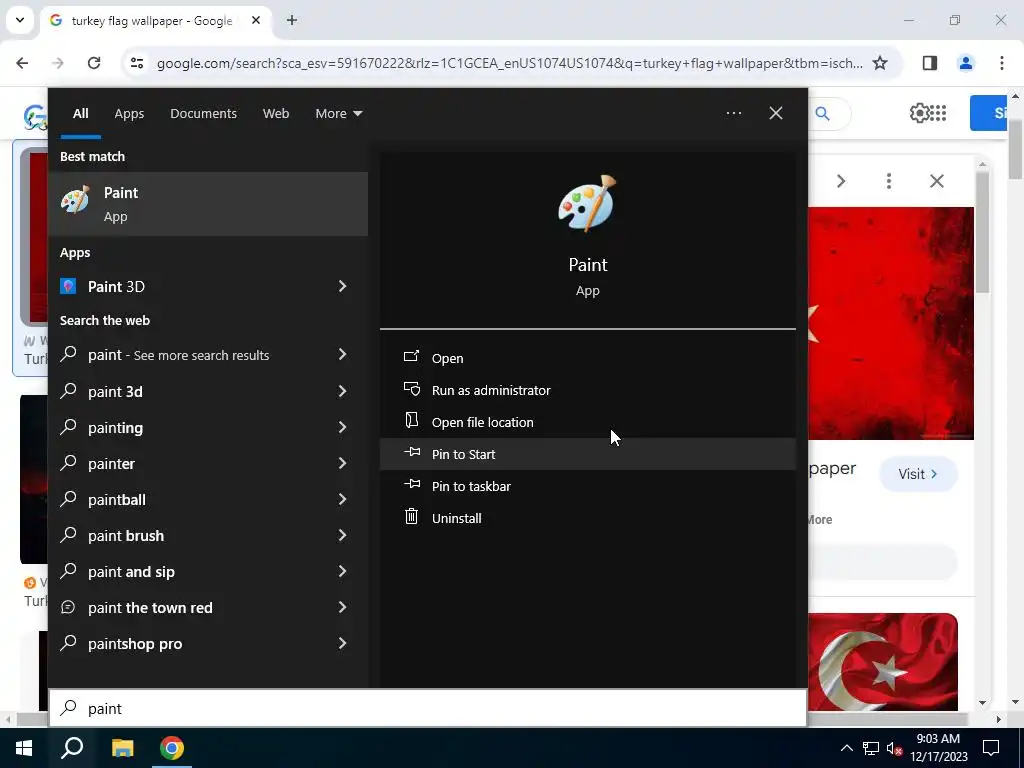Click the Chrome address bar URL
This screenshot has width=1024, height=768.
[x=509, y=63]
